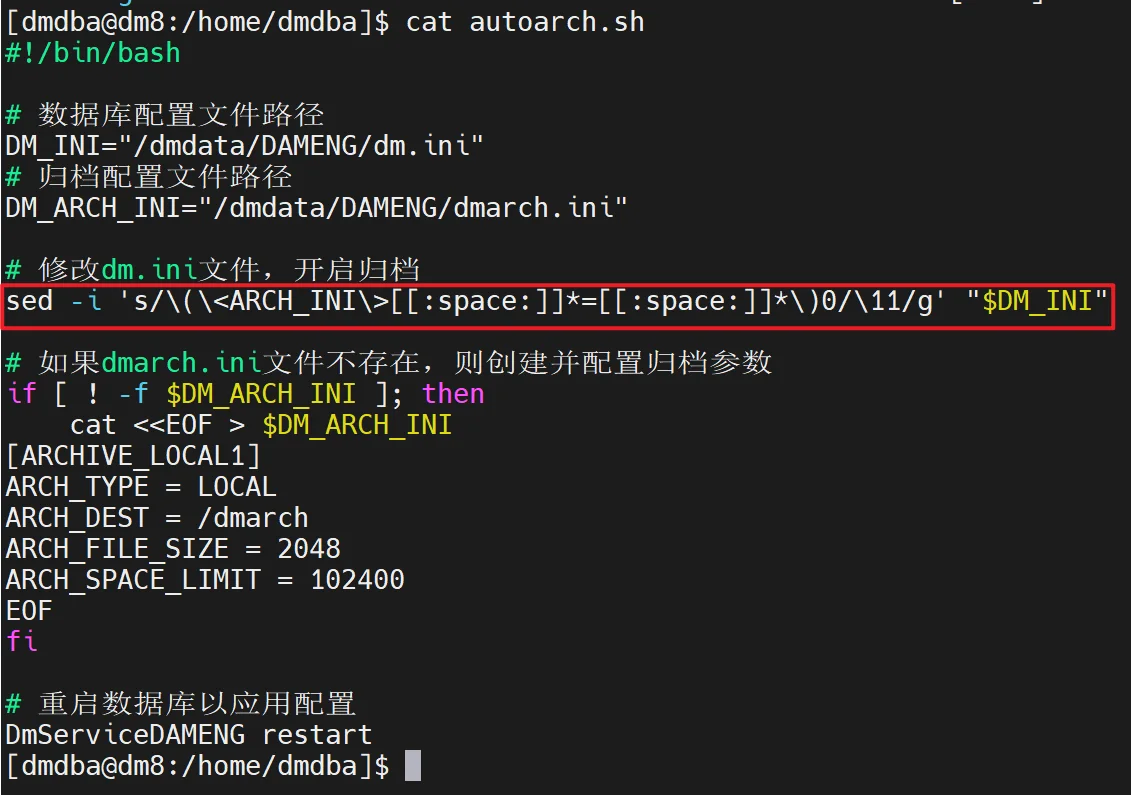The height and width of the screenshot is (795, 1131).
Task: Click the magenta 'fi' keyword
Action: [x=22, y=641]
